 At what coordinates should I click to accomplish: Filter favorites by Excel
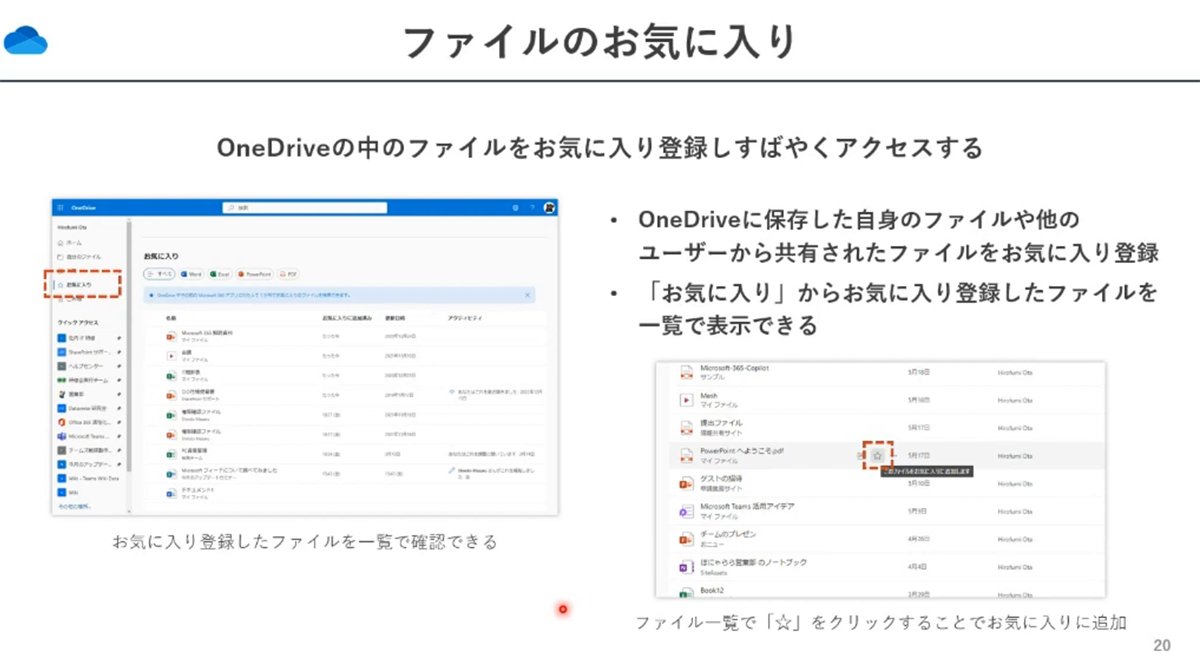click(220, 274)
